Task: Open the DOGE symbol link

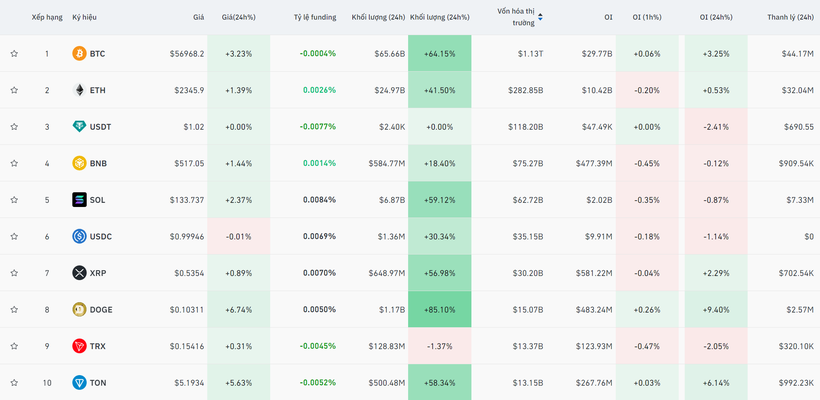Action: (x=101, y=310)
